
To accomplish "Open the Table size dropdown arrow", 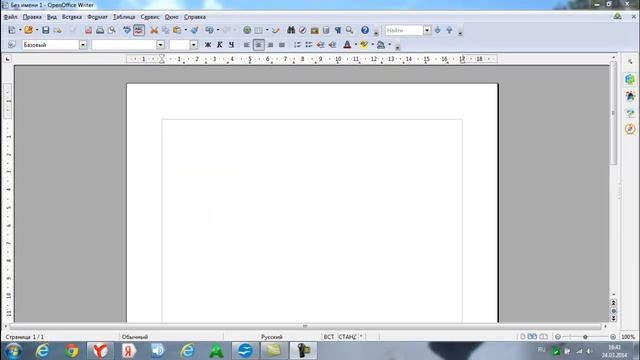I will point(267,30).
